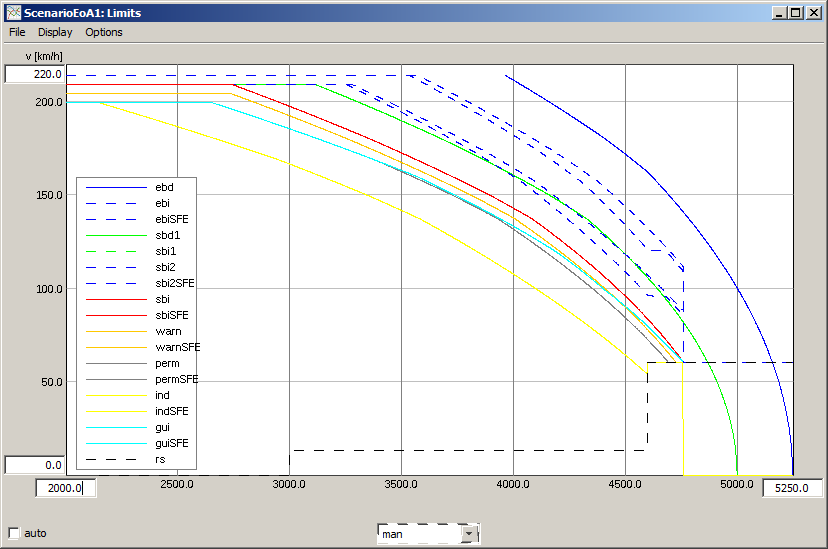Viewport: 828px width, 549px height.
Task: Enable the auto checkbox
Action: point(14,533)
